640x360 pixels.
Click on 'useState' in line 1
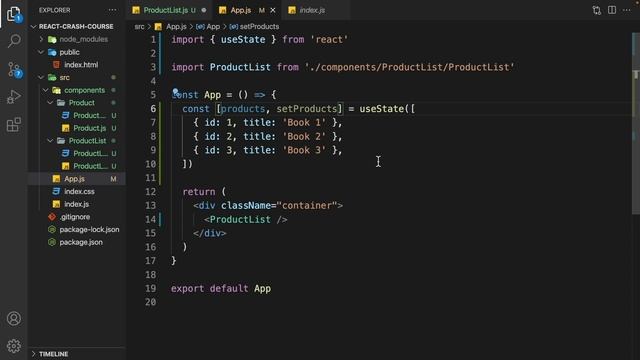pyautogui.click(x=243, y=40)
